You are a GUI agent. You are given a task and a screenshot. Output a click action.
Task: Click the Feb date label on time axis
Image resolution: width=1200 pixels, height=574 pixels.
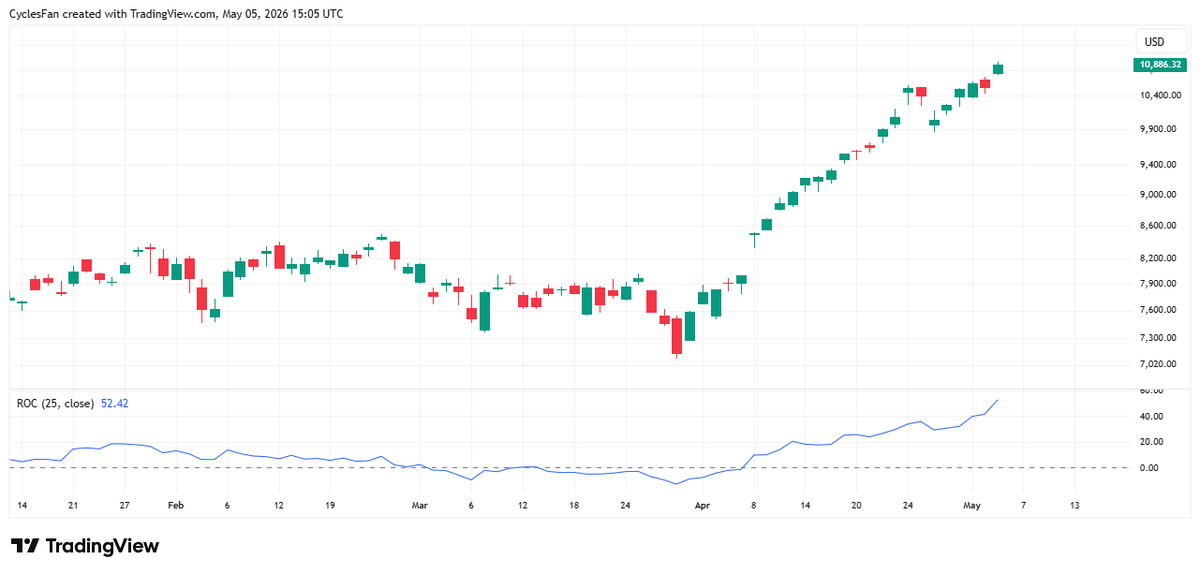point(175,506)
